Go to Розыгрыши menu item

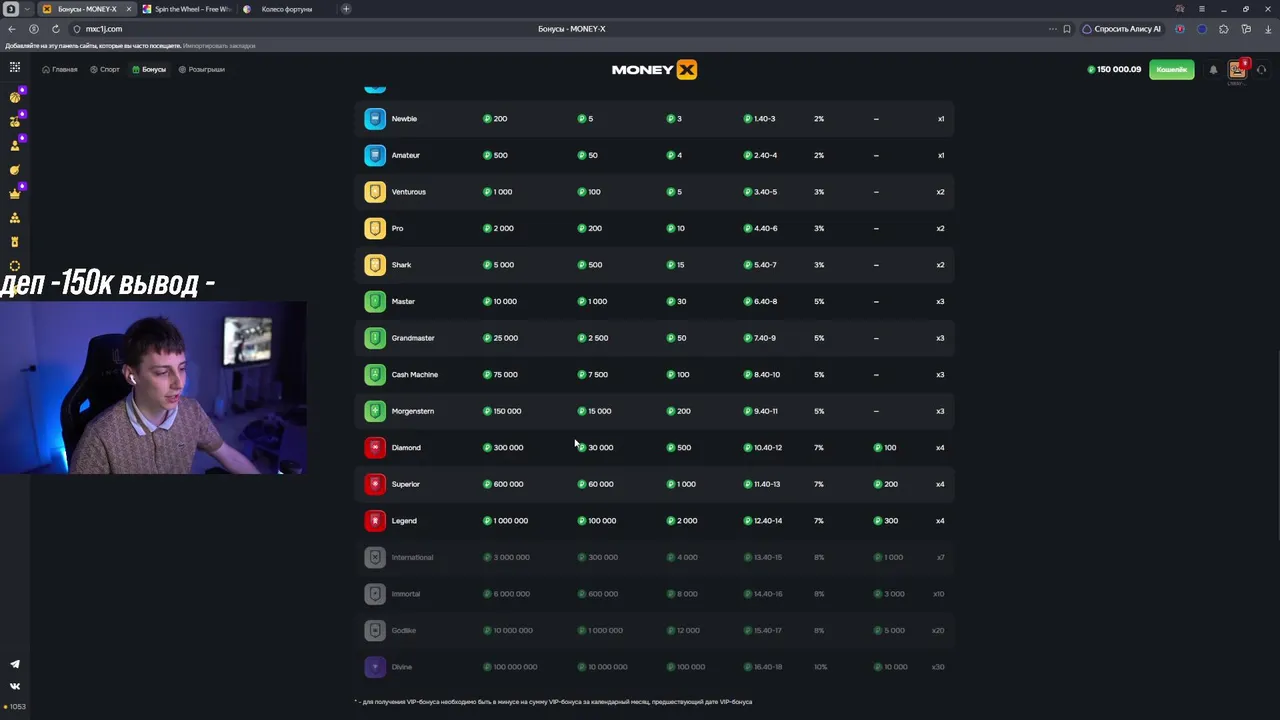(201, 69)
